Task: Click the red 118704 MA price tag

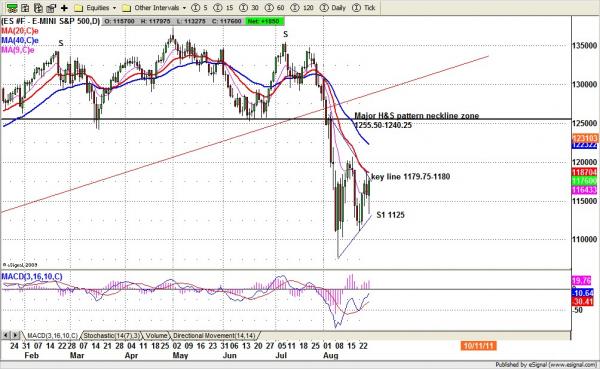Action: [x=585, y=173]
